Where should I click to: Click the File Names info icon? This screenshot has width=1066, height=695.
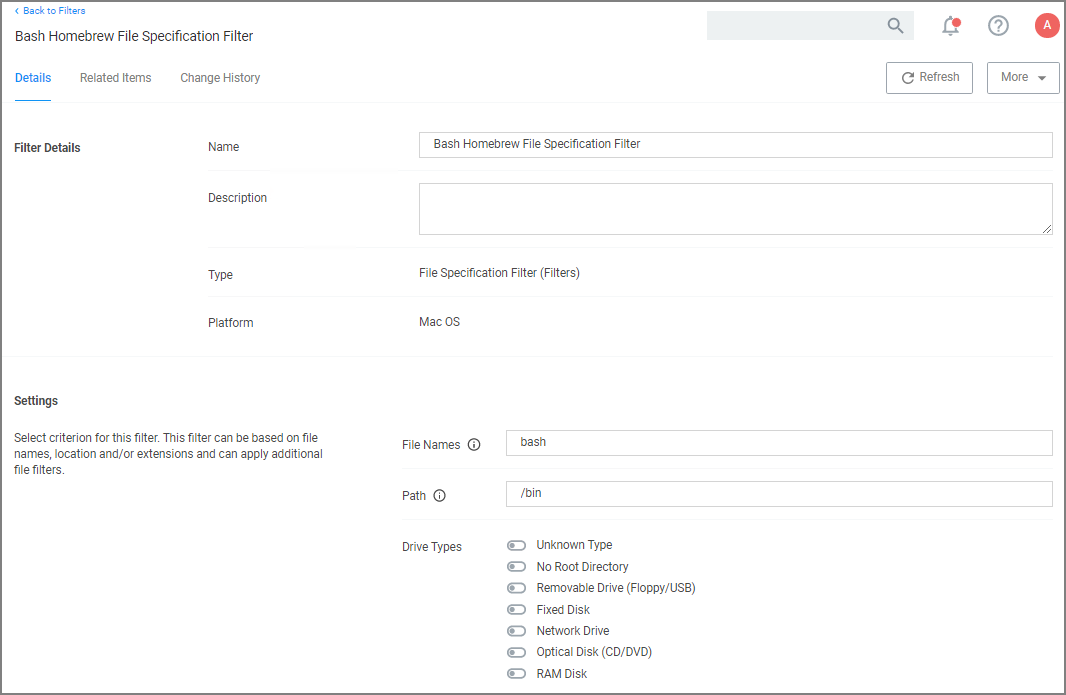coord(474,445)
